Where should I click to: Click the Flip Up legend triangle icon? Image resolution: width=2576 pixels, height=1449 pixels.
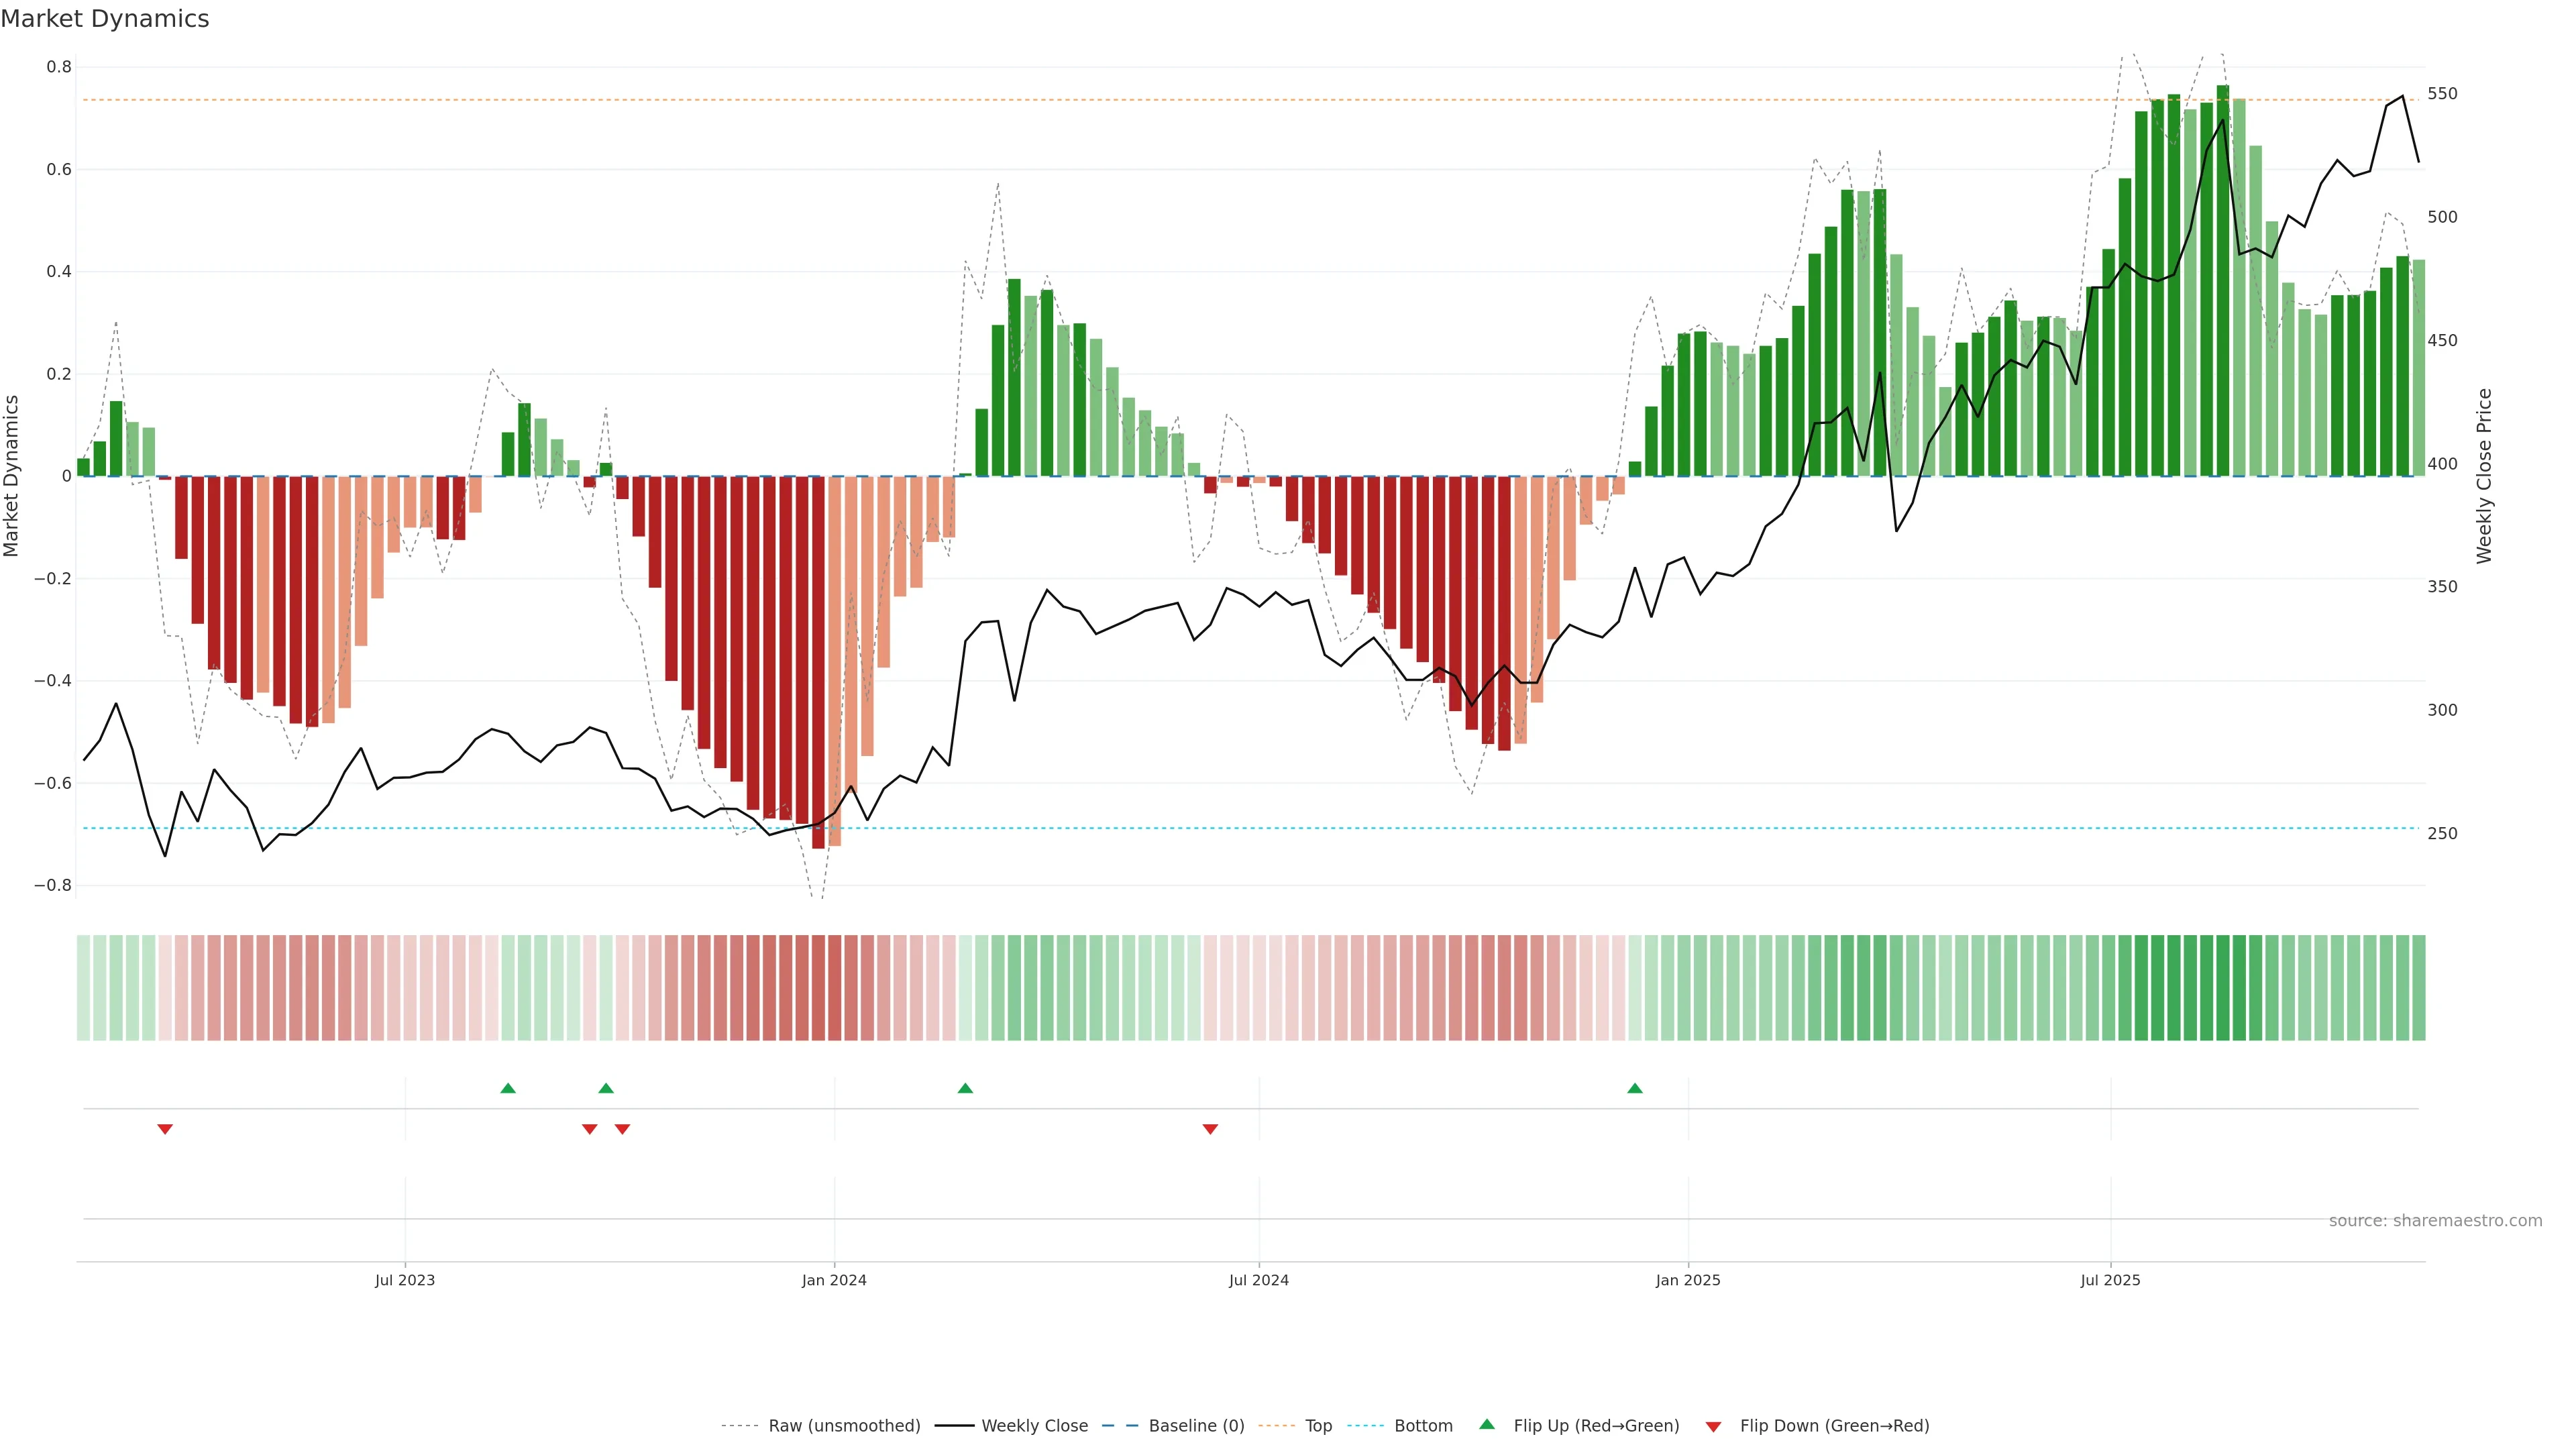(1487, 1424)
